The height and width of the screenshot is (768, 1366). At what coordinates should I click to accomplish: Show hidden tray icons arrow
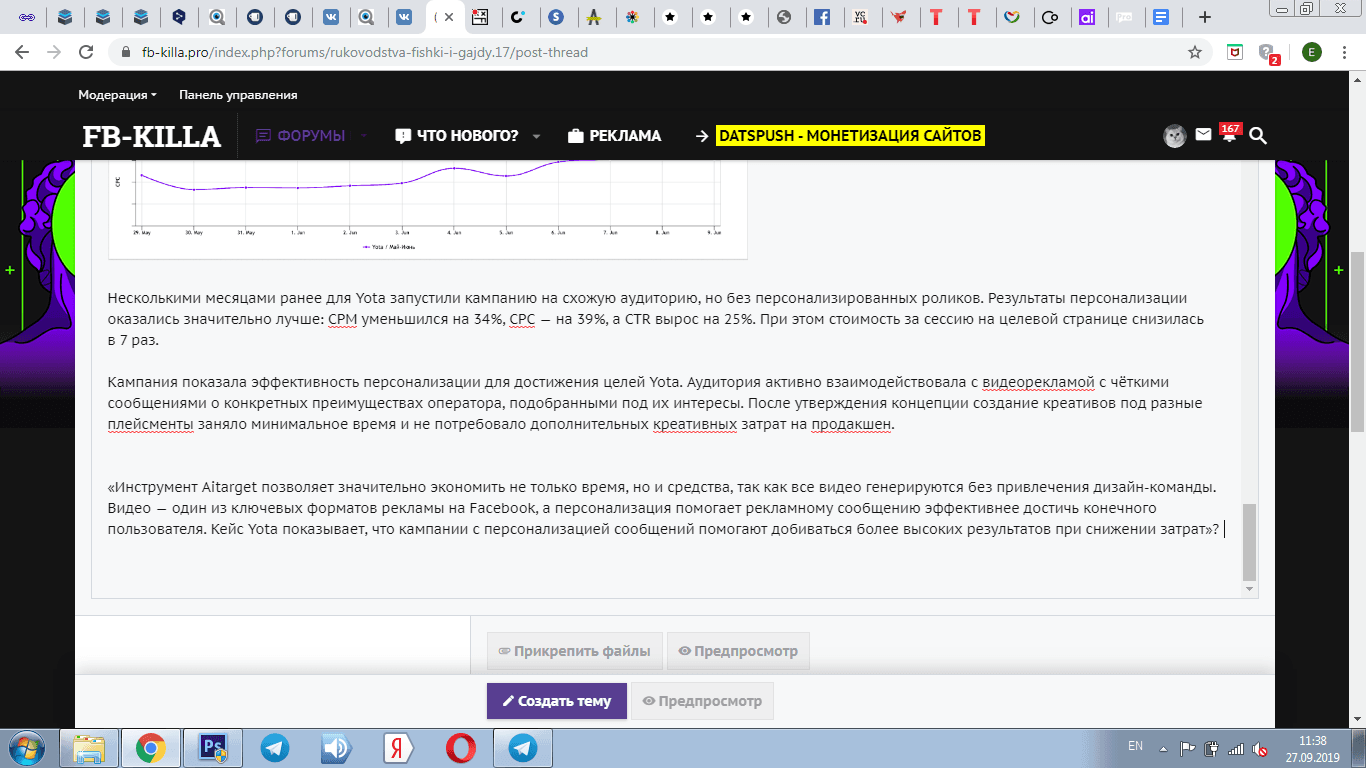pyautogui.click(x=1164, y=748)
